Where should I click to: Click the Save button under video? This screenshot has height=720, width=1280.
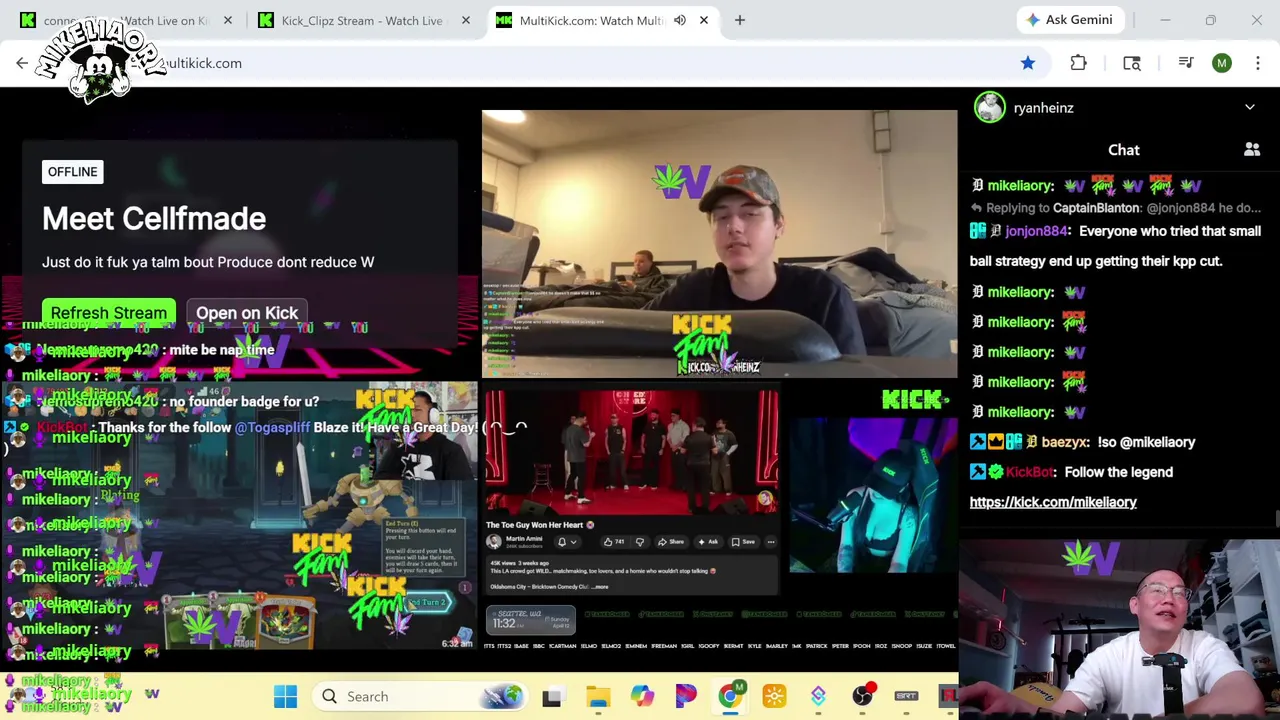[x=743, y=542]
